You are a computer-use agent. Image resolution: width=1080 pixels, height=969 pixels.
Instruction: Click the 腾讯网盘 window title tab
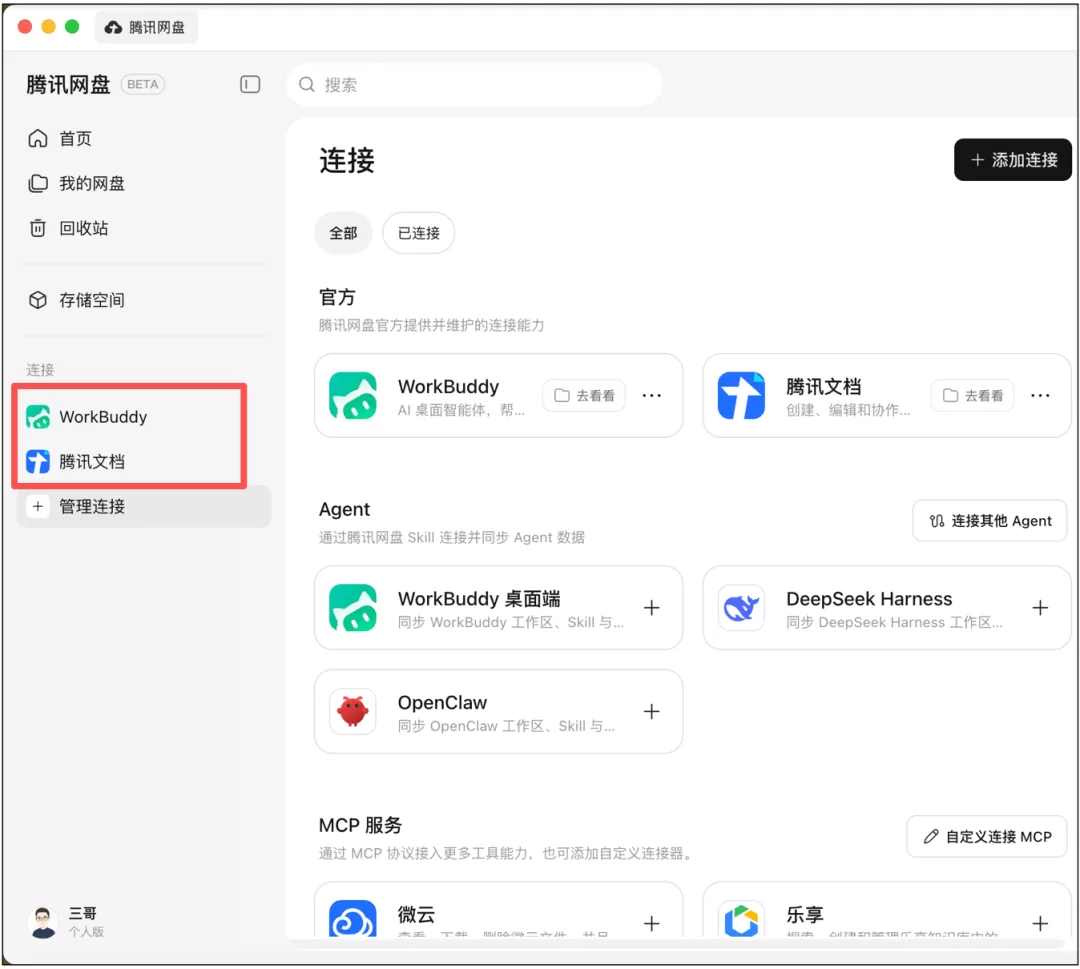(145, 28)
